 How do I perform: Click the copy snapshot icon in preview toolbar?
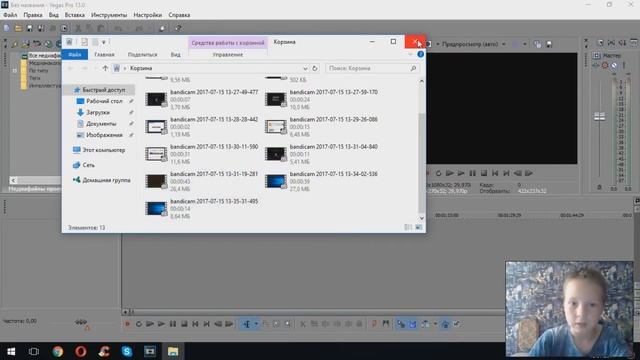538,44
